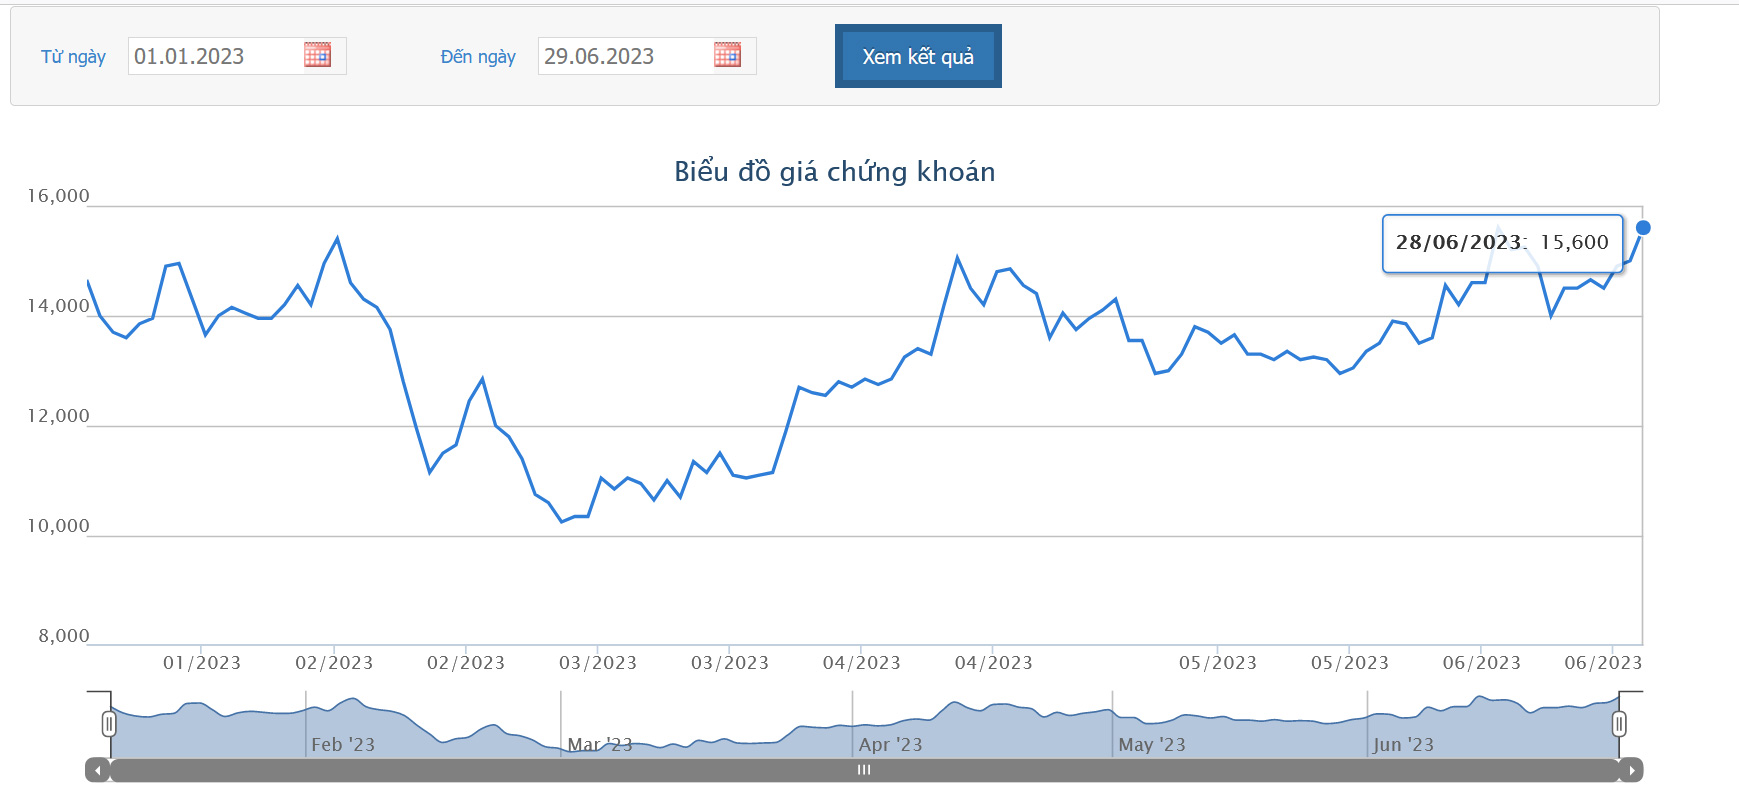Select Apr '23 in the navigator timeline
The width and height of the screenshot is (1739, 790).
890,745
